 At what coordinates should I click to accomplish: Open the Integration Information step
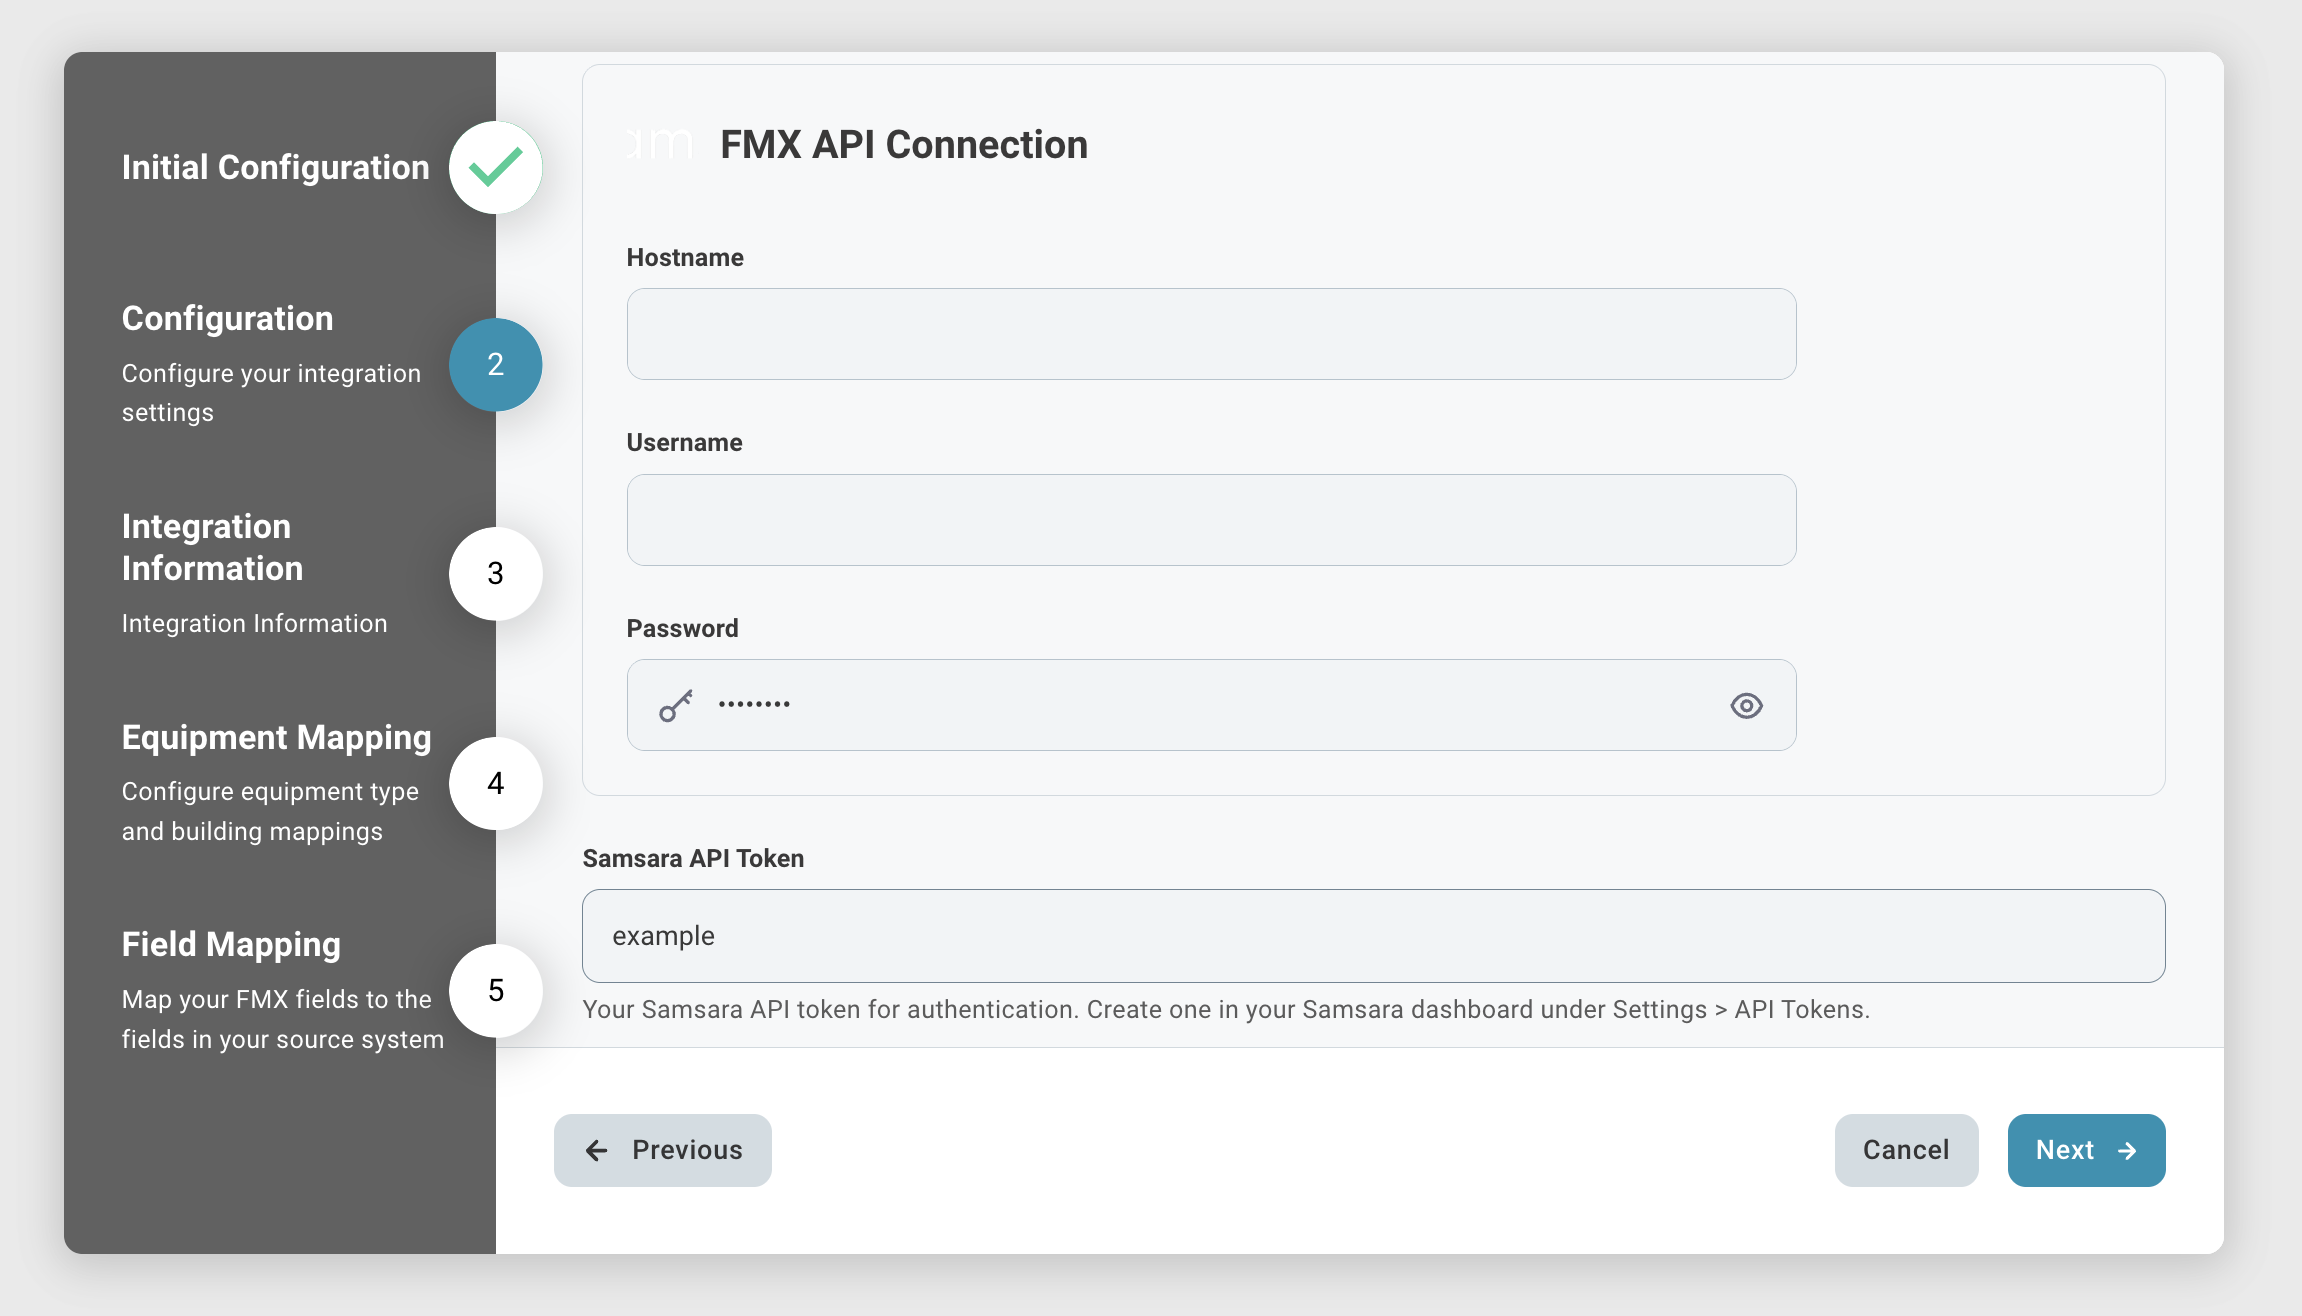(212, 547)
